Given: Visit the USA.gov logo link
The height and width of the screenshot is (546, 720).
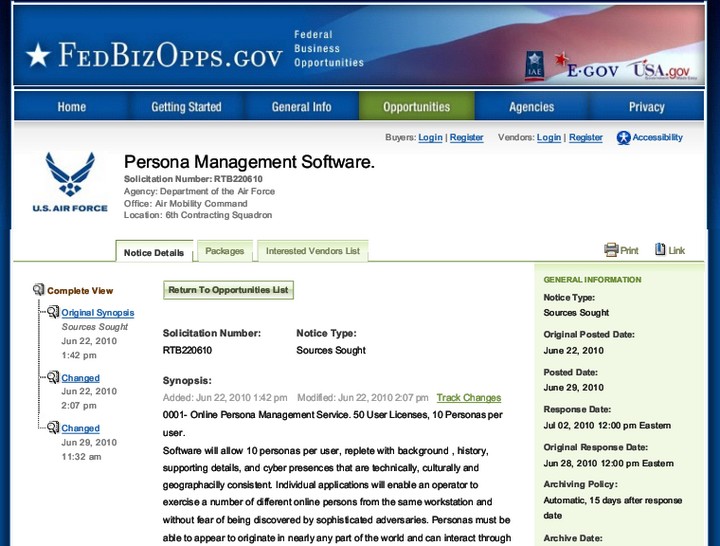Looking at the screenshot, I should coord(663,70).
